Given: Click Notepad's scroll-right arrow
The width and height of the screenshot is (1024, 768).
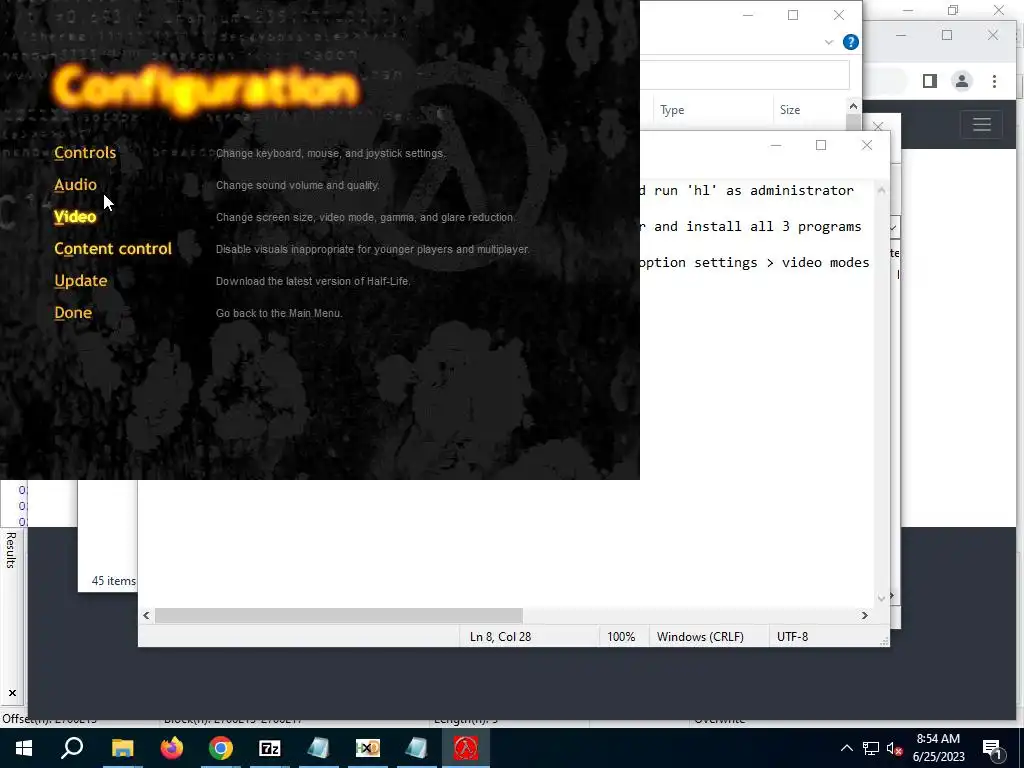Looking at the screenshot, I should (865, 615).
